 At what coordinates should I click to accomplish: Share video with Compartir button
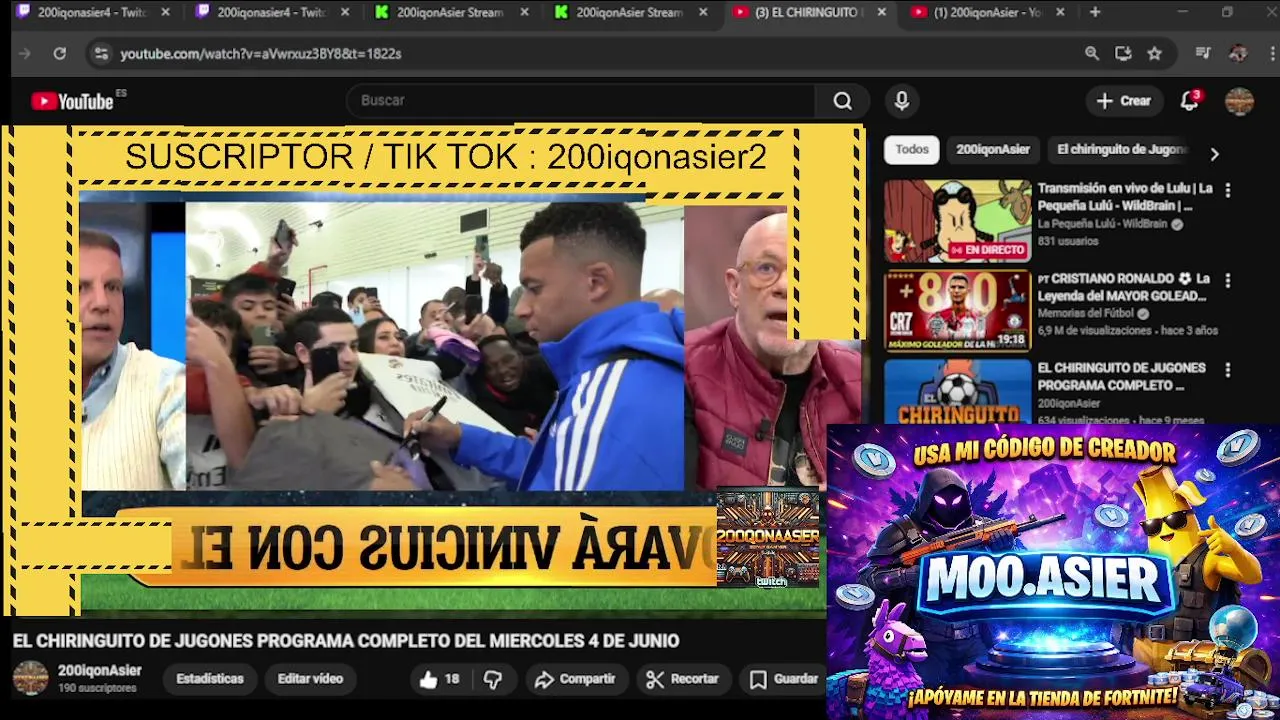point(574,679)
